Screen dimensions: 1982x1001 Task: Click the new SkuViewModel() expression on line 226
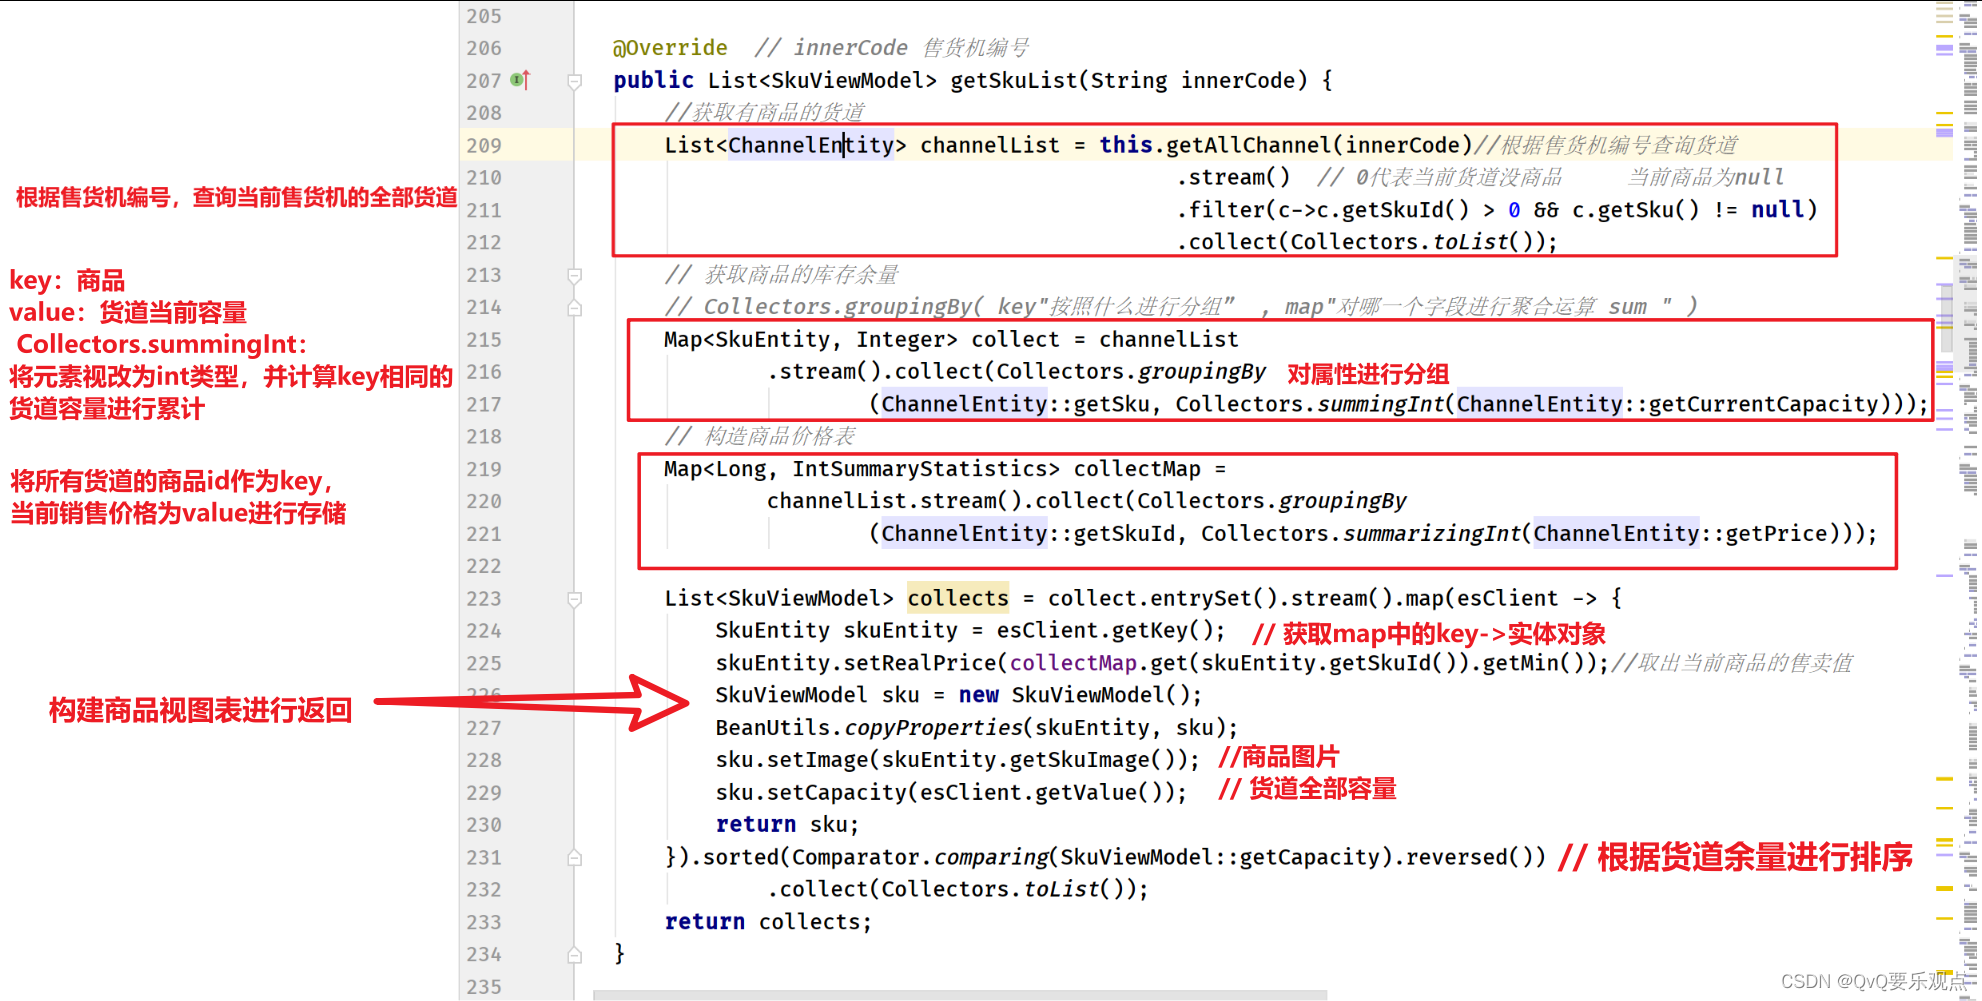1080,695
